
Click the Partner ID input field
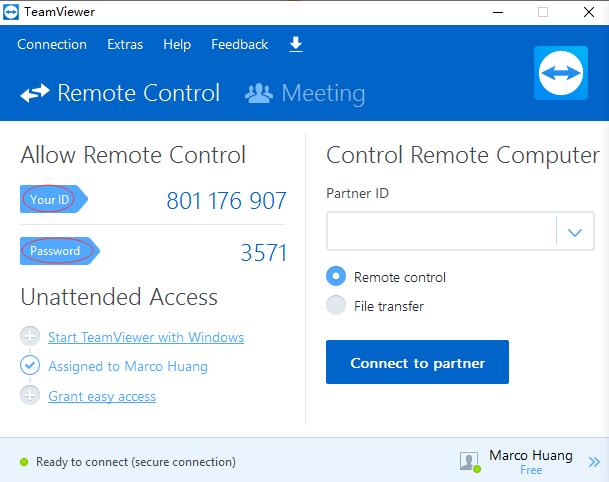[442, 231]
